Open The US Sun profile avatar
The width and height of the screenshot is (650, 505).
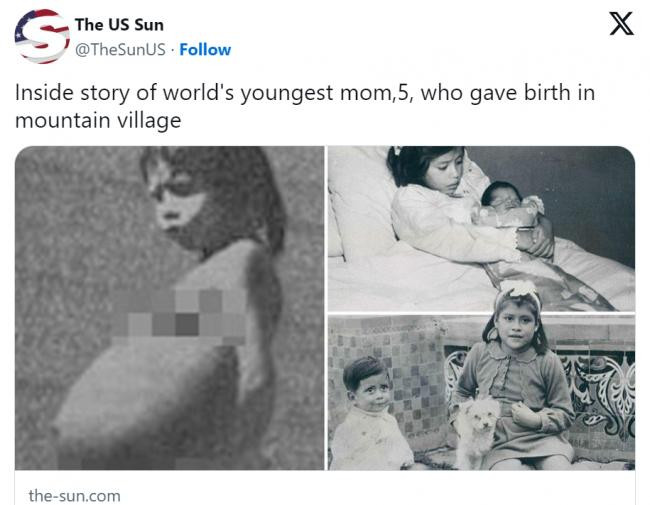pyautogui.click(x=42, y=36)
